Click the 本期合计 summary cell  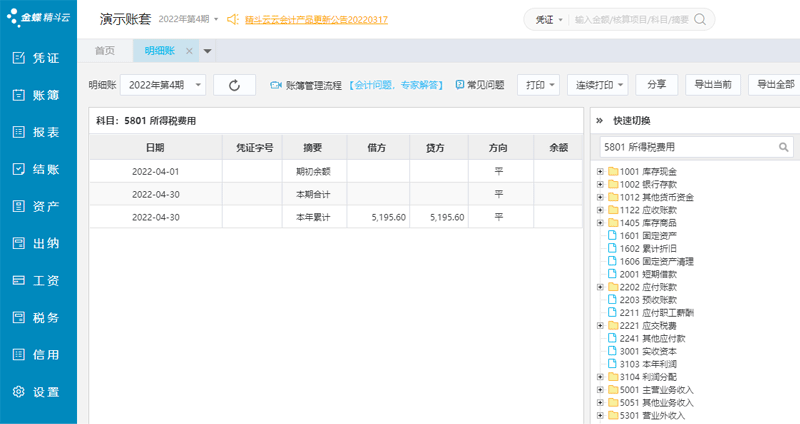313,194
